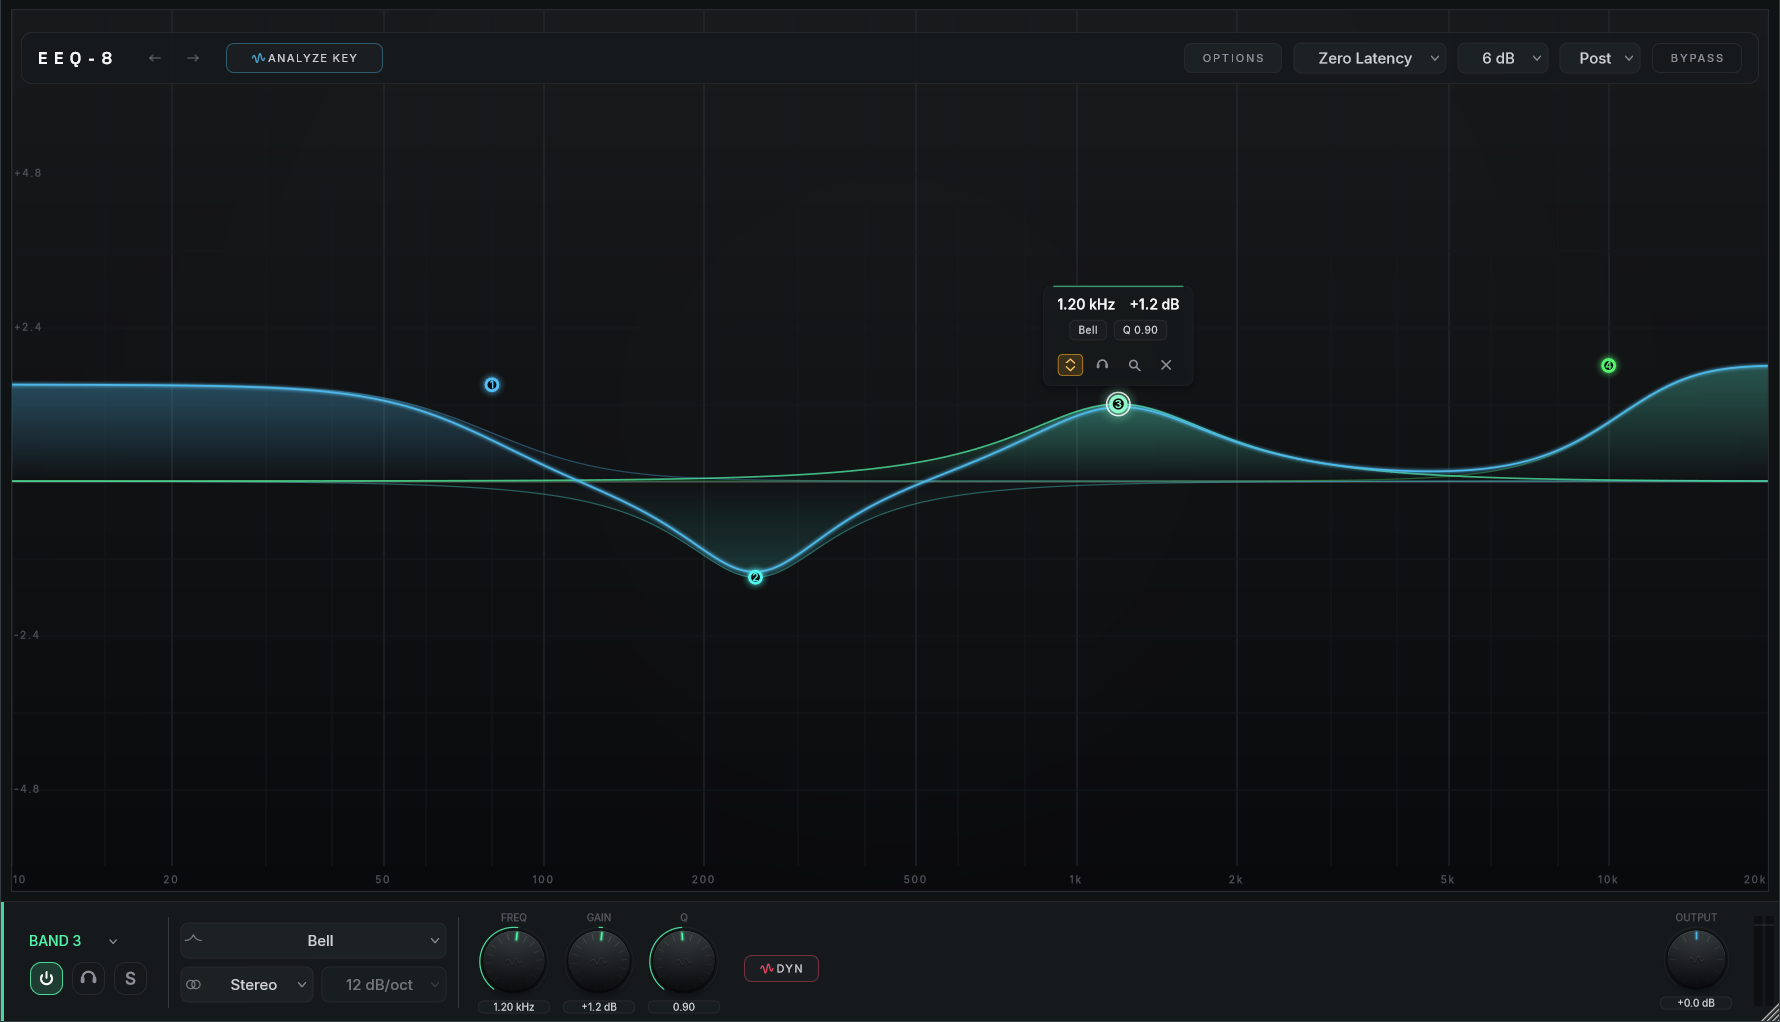This screenshot has height=1022, width=1780.
Task: Click the Q knob
Action: click(x=684, y=961)
